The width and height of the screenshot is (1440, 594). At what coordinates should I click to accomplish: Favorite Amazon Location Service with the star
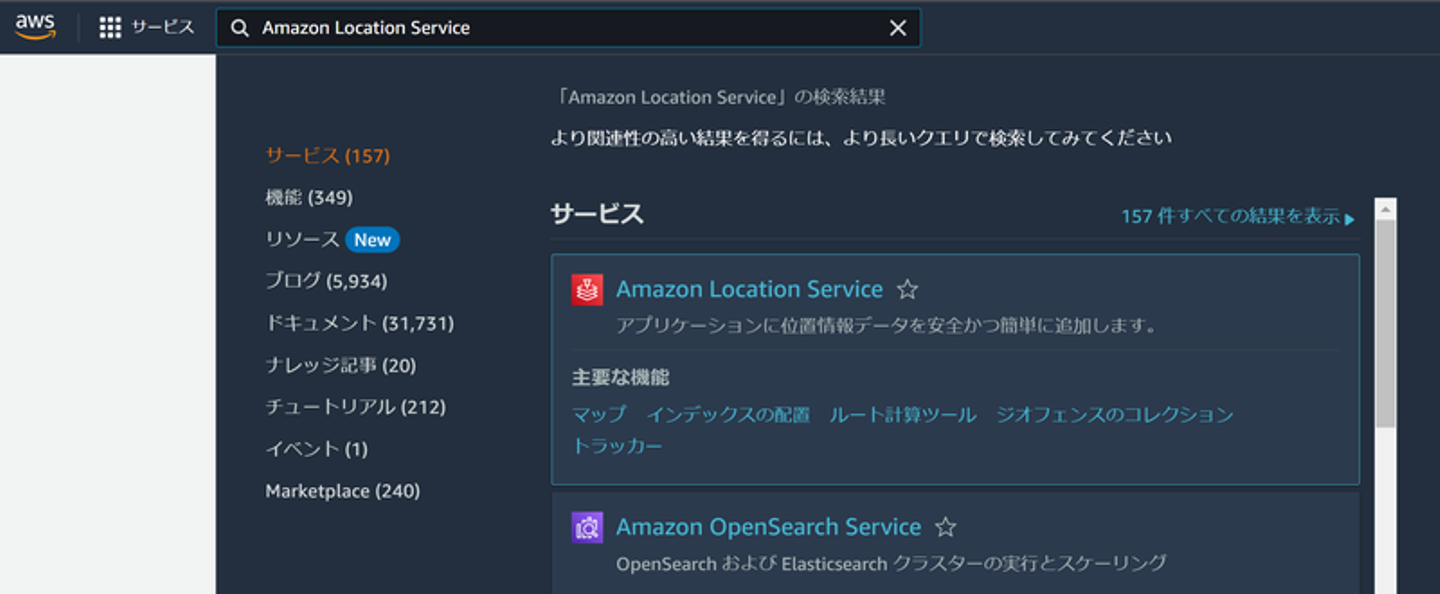point(907,290)
